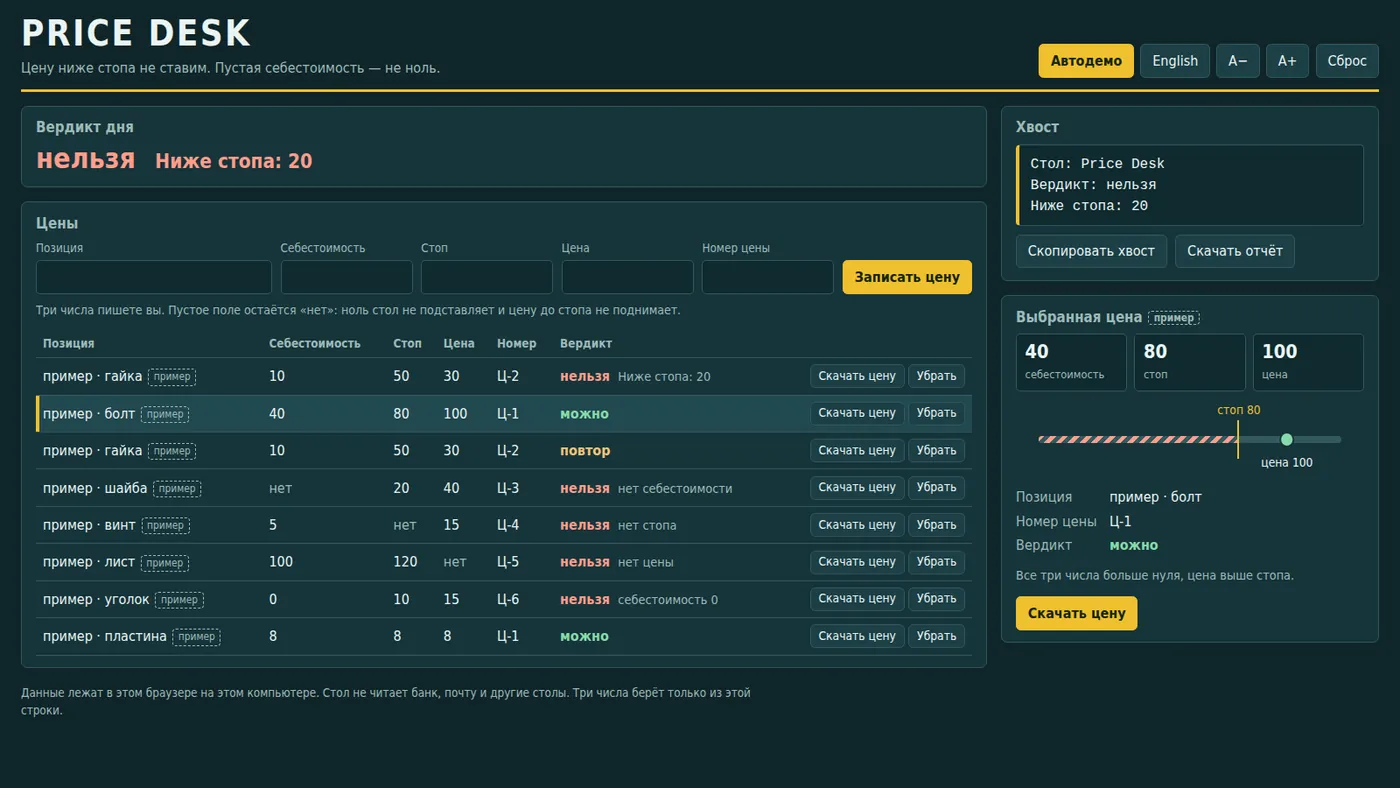Viewport: 1400px width, 788px height.
Task: Download price for the уголок row
Action: [x=857, y=598]
